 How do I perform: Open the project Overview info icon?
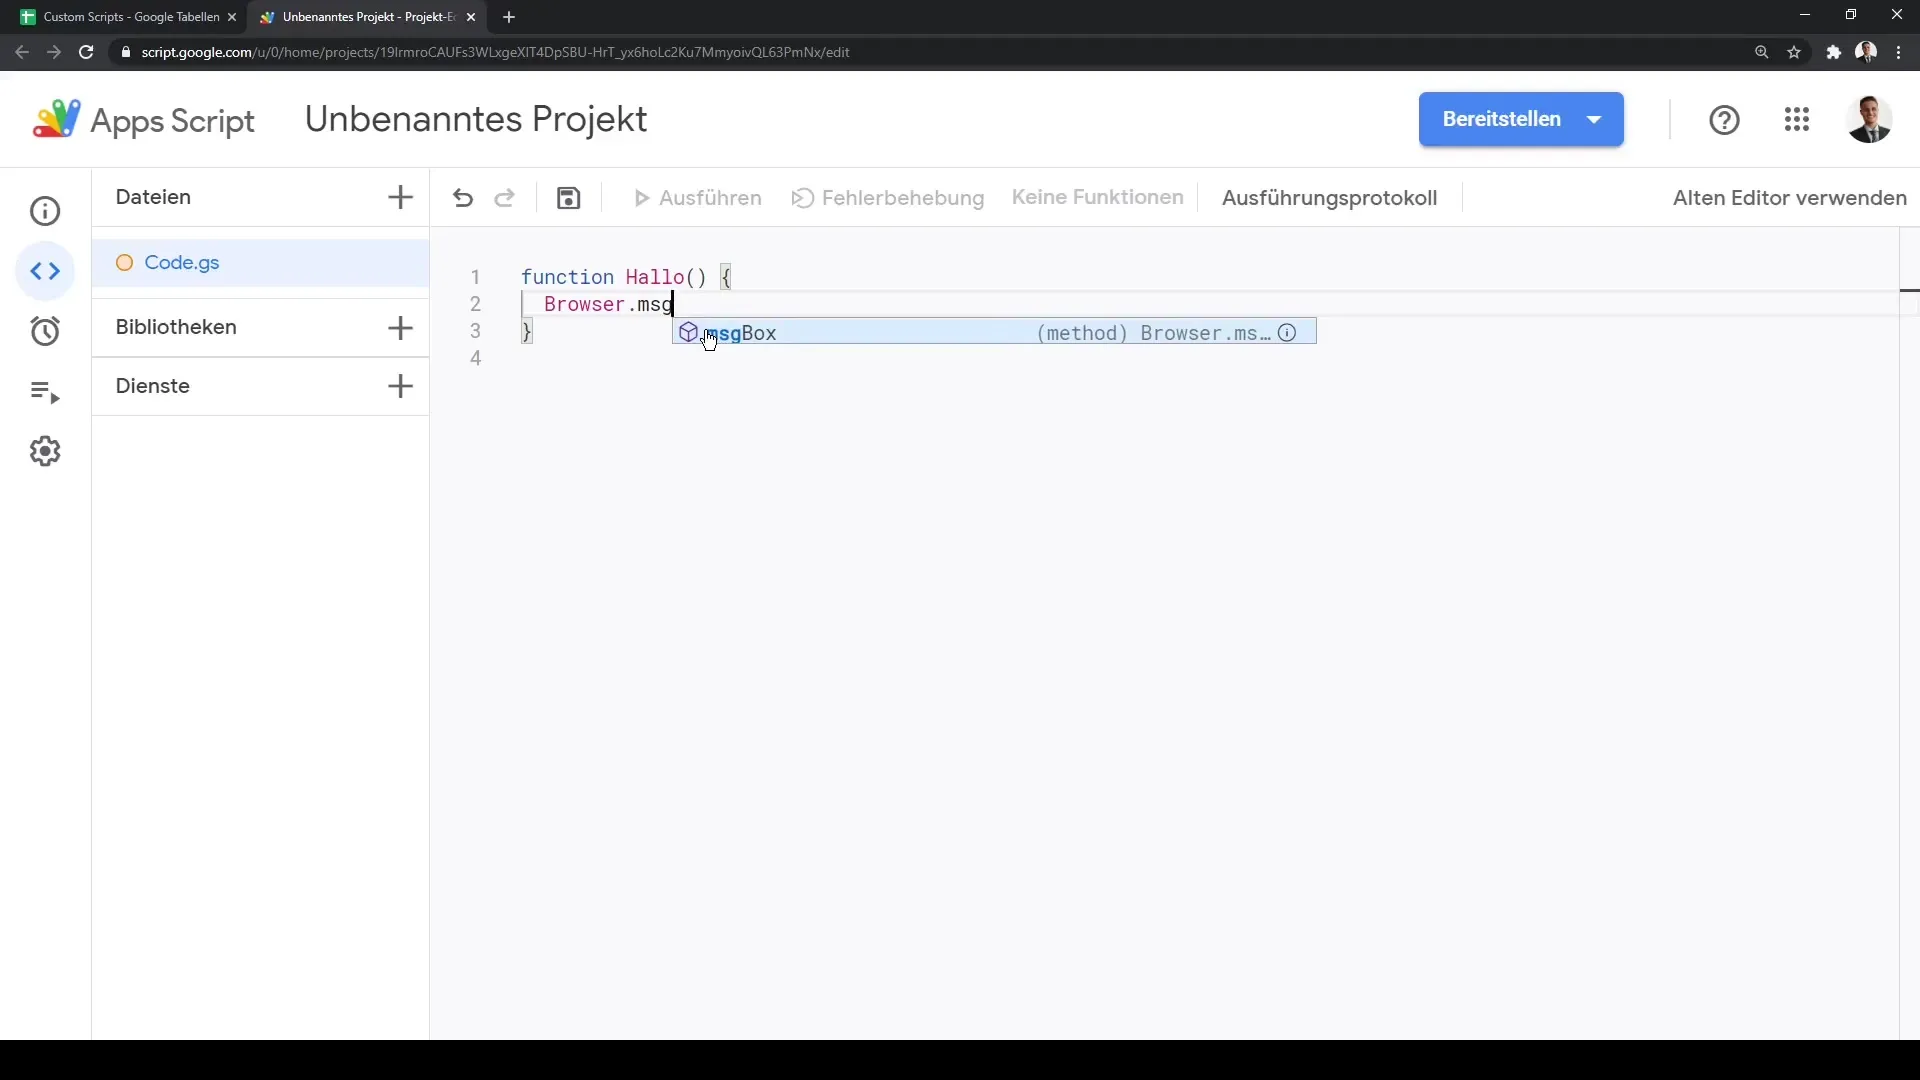(x=45, y=211)
